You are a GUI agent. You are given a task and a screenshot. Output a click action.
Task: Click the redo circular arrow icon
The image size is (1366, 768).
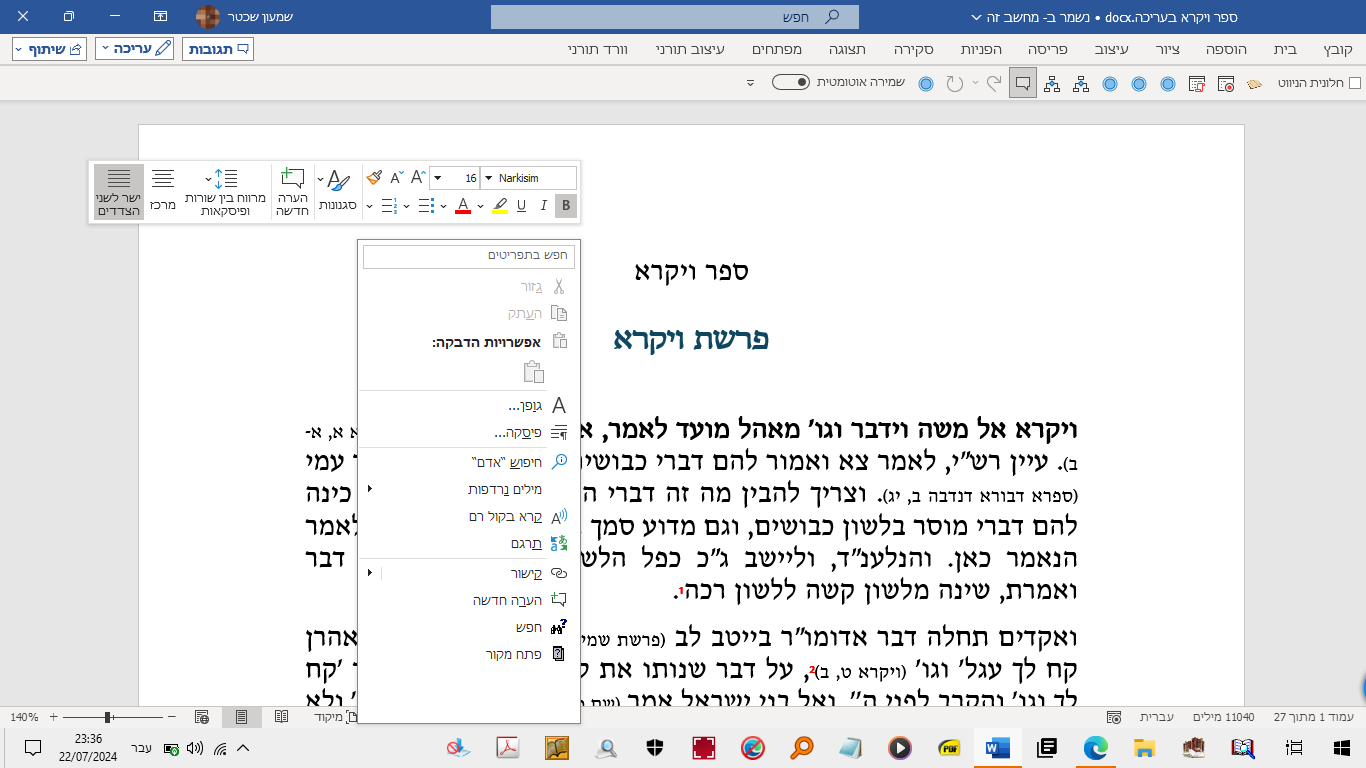pos(954,84)
